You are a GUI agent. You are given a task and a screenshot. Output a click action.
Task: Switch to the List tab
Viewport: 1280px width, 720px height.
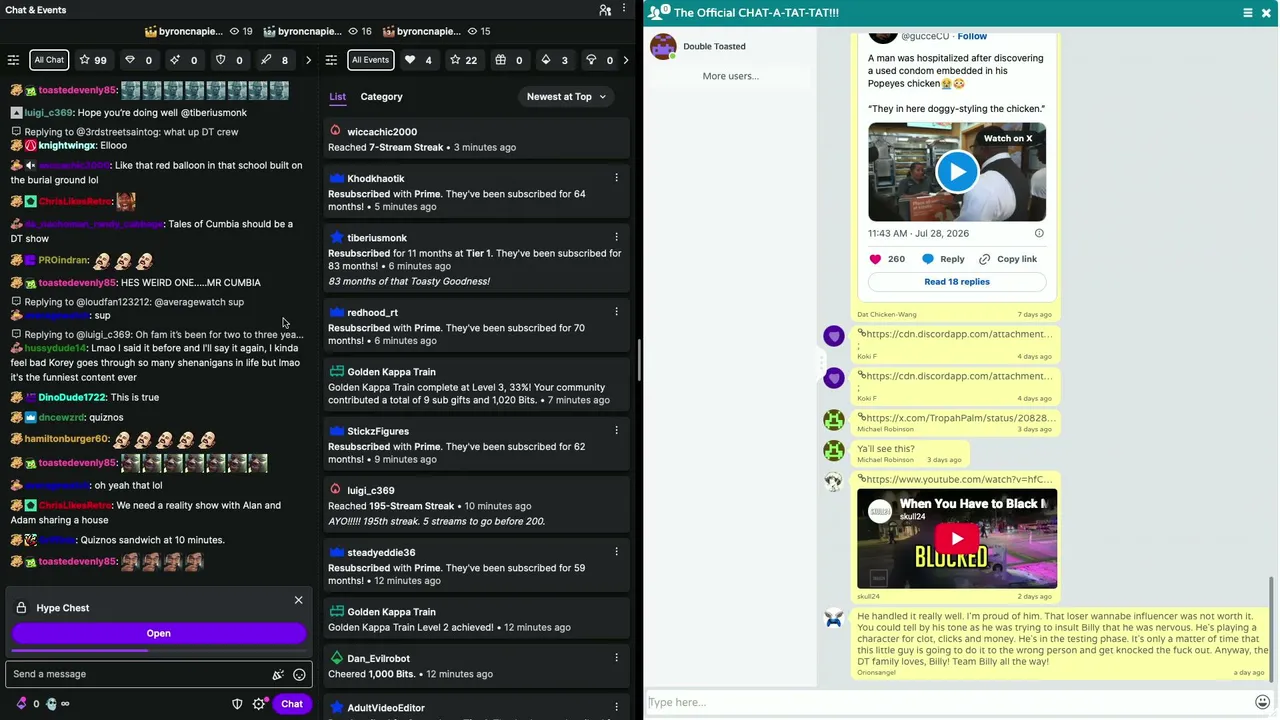338,97
